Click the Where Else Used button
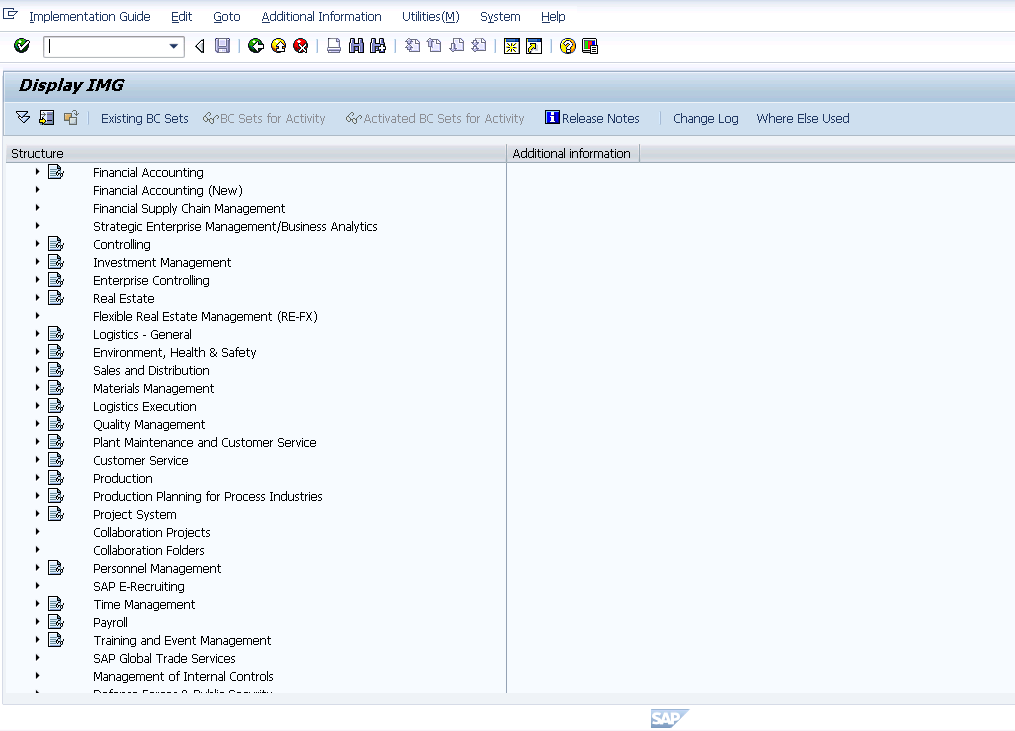 803,118
